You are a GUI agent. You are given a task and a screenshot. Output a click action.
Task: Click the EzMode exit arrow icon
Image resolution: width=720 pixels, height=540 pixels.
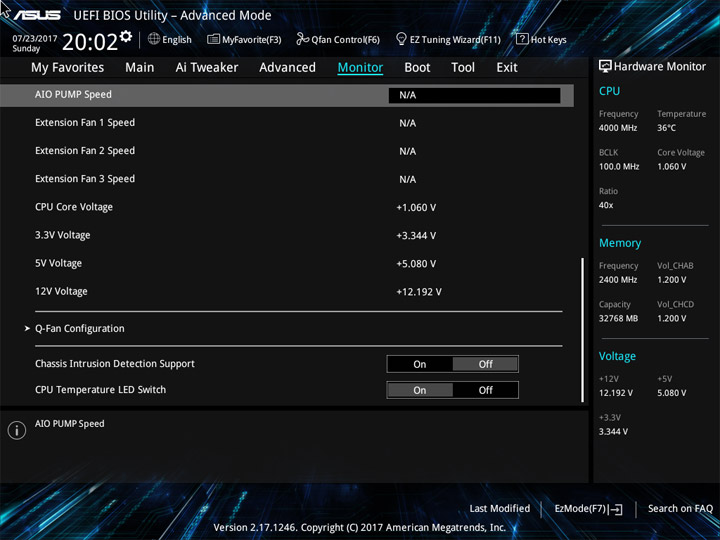click(616, 509)
